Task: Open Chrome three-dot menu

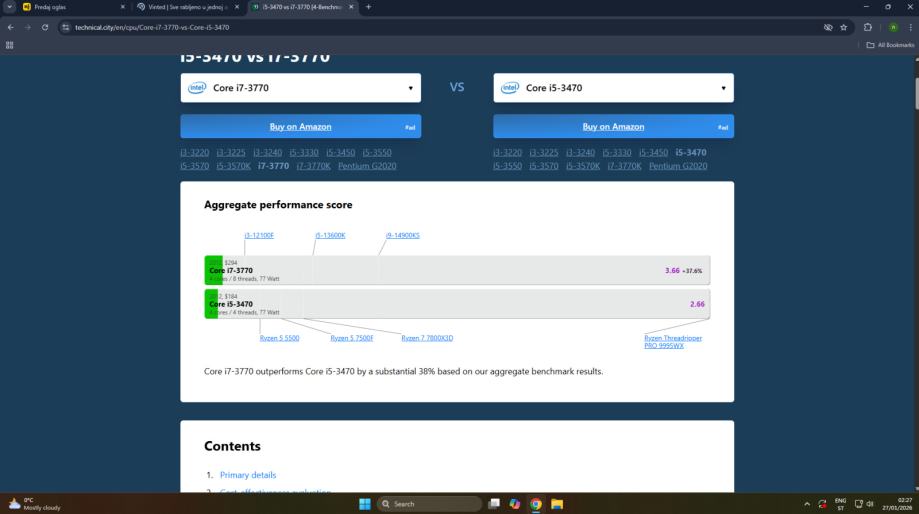Action: pos(910,27)
